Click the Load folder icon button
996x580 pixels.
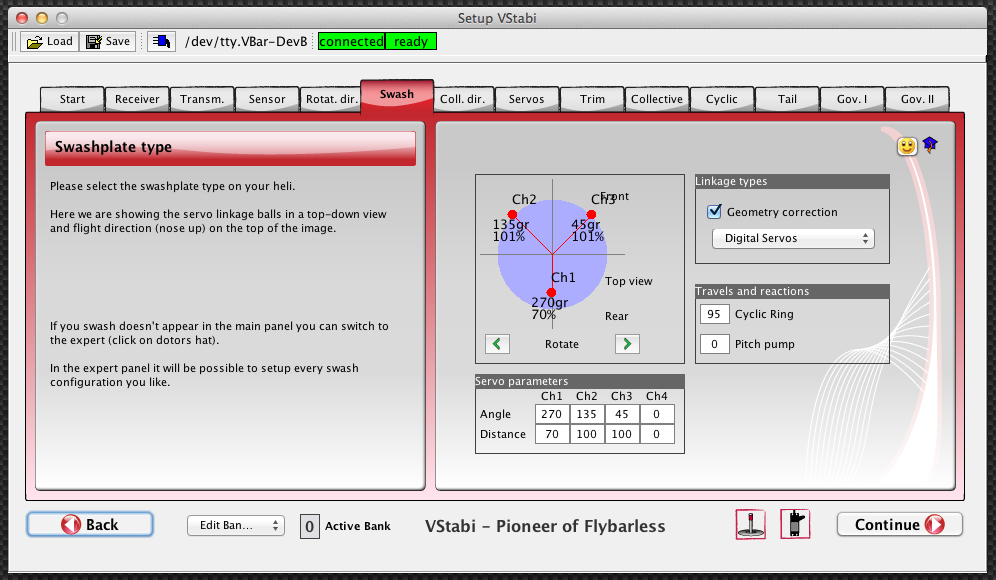pyautogui.click(x=49, y=41)
